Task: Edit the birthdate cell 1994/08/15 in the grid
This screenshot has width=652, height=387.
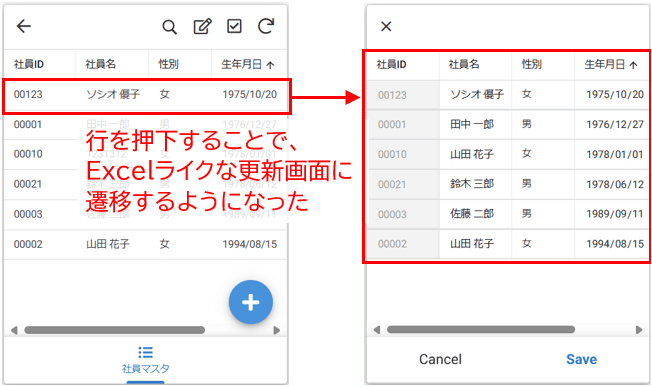Action: click(611, 244)
